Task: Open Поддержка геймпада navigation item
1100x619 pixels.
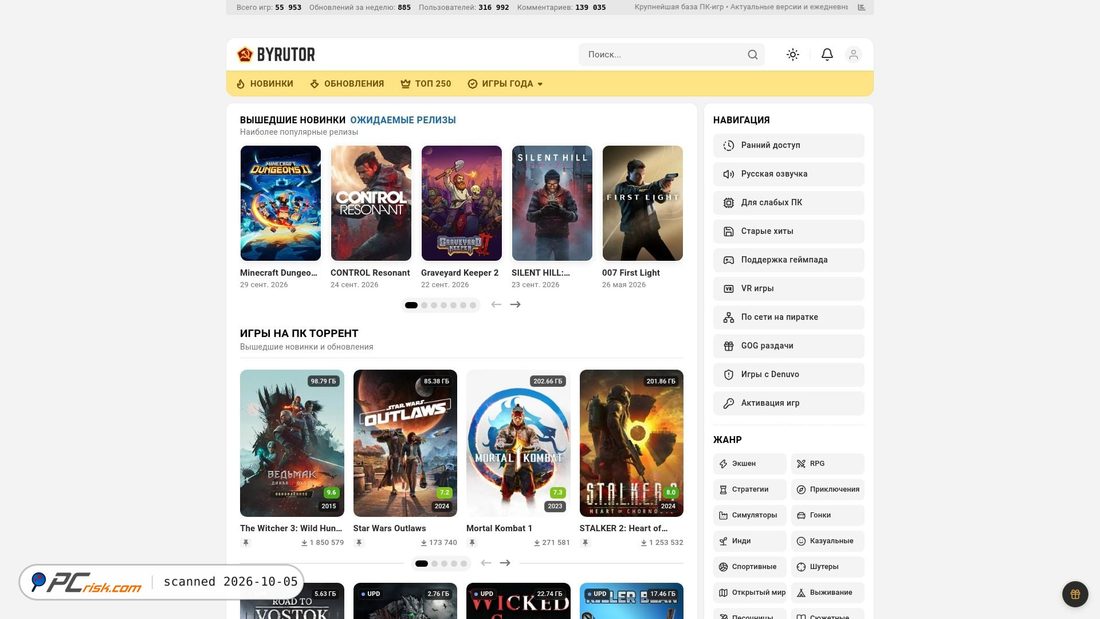Action: coord(789,260)
